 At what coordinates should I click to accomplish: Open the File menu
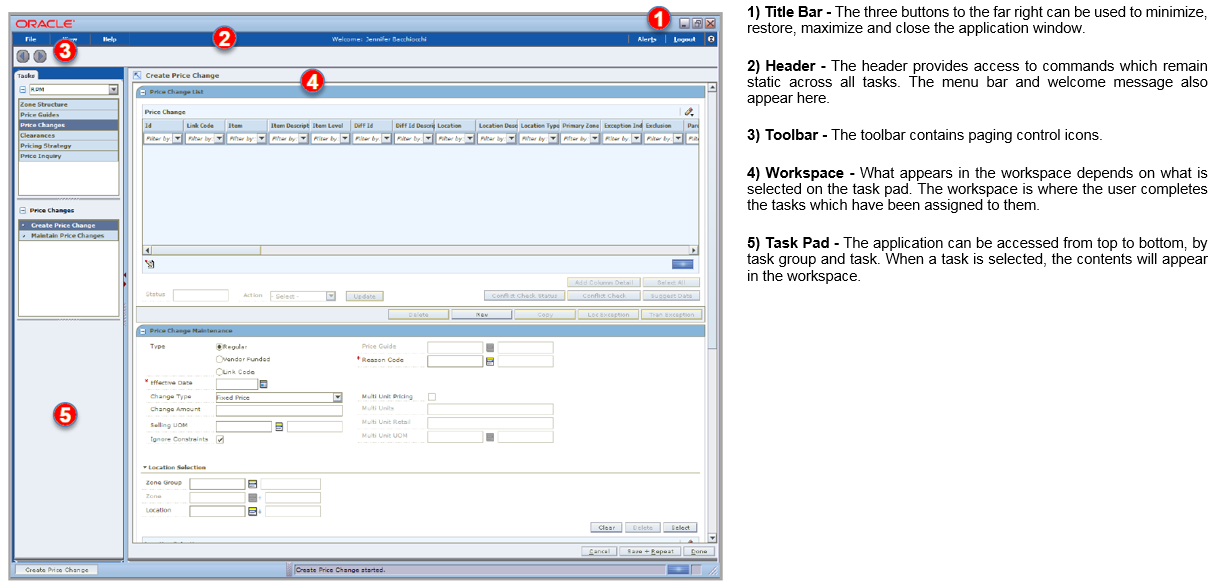pos(30,39)
